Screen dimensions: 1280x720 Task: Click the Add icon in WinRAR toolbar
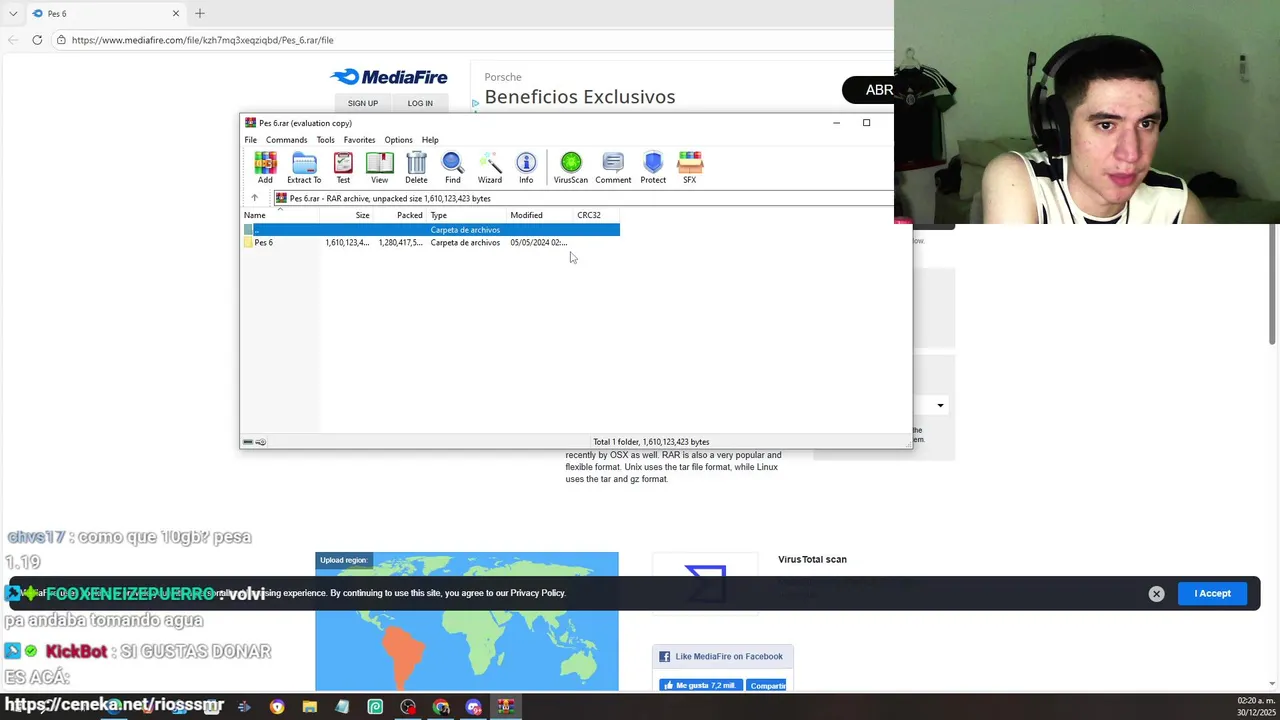coord(265,167)
